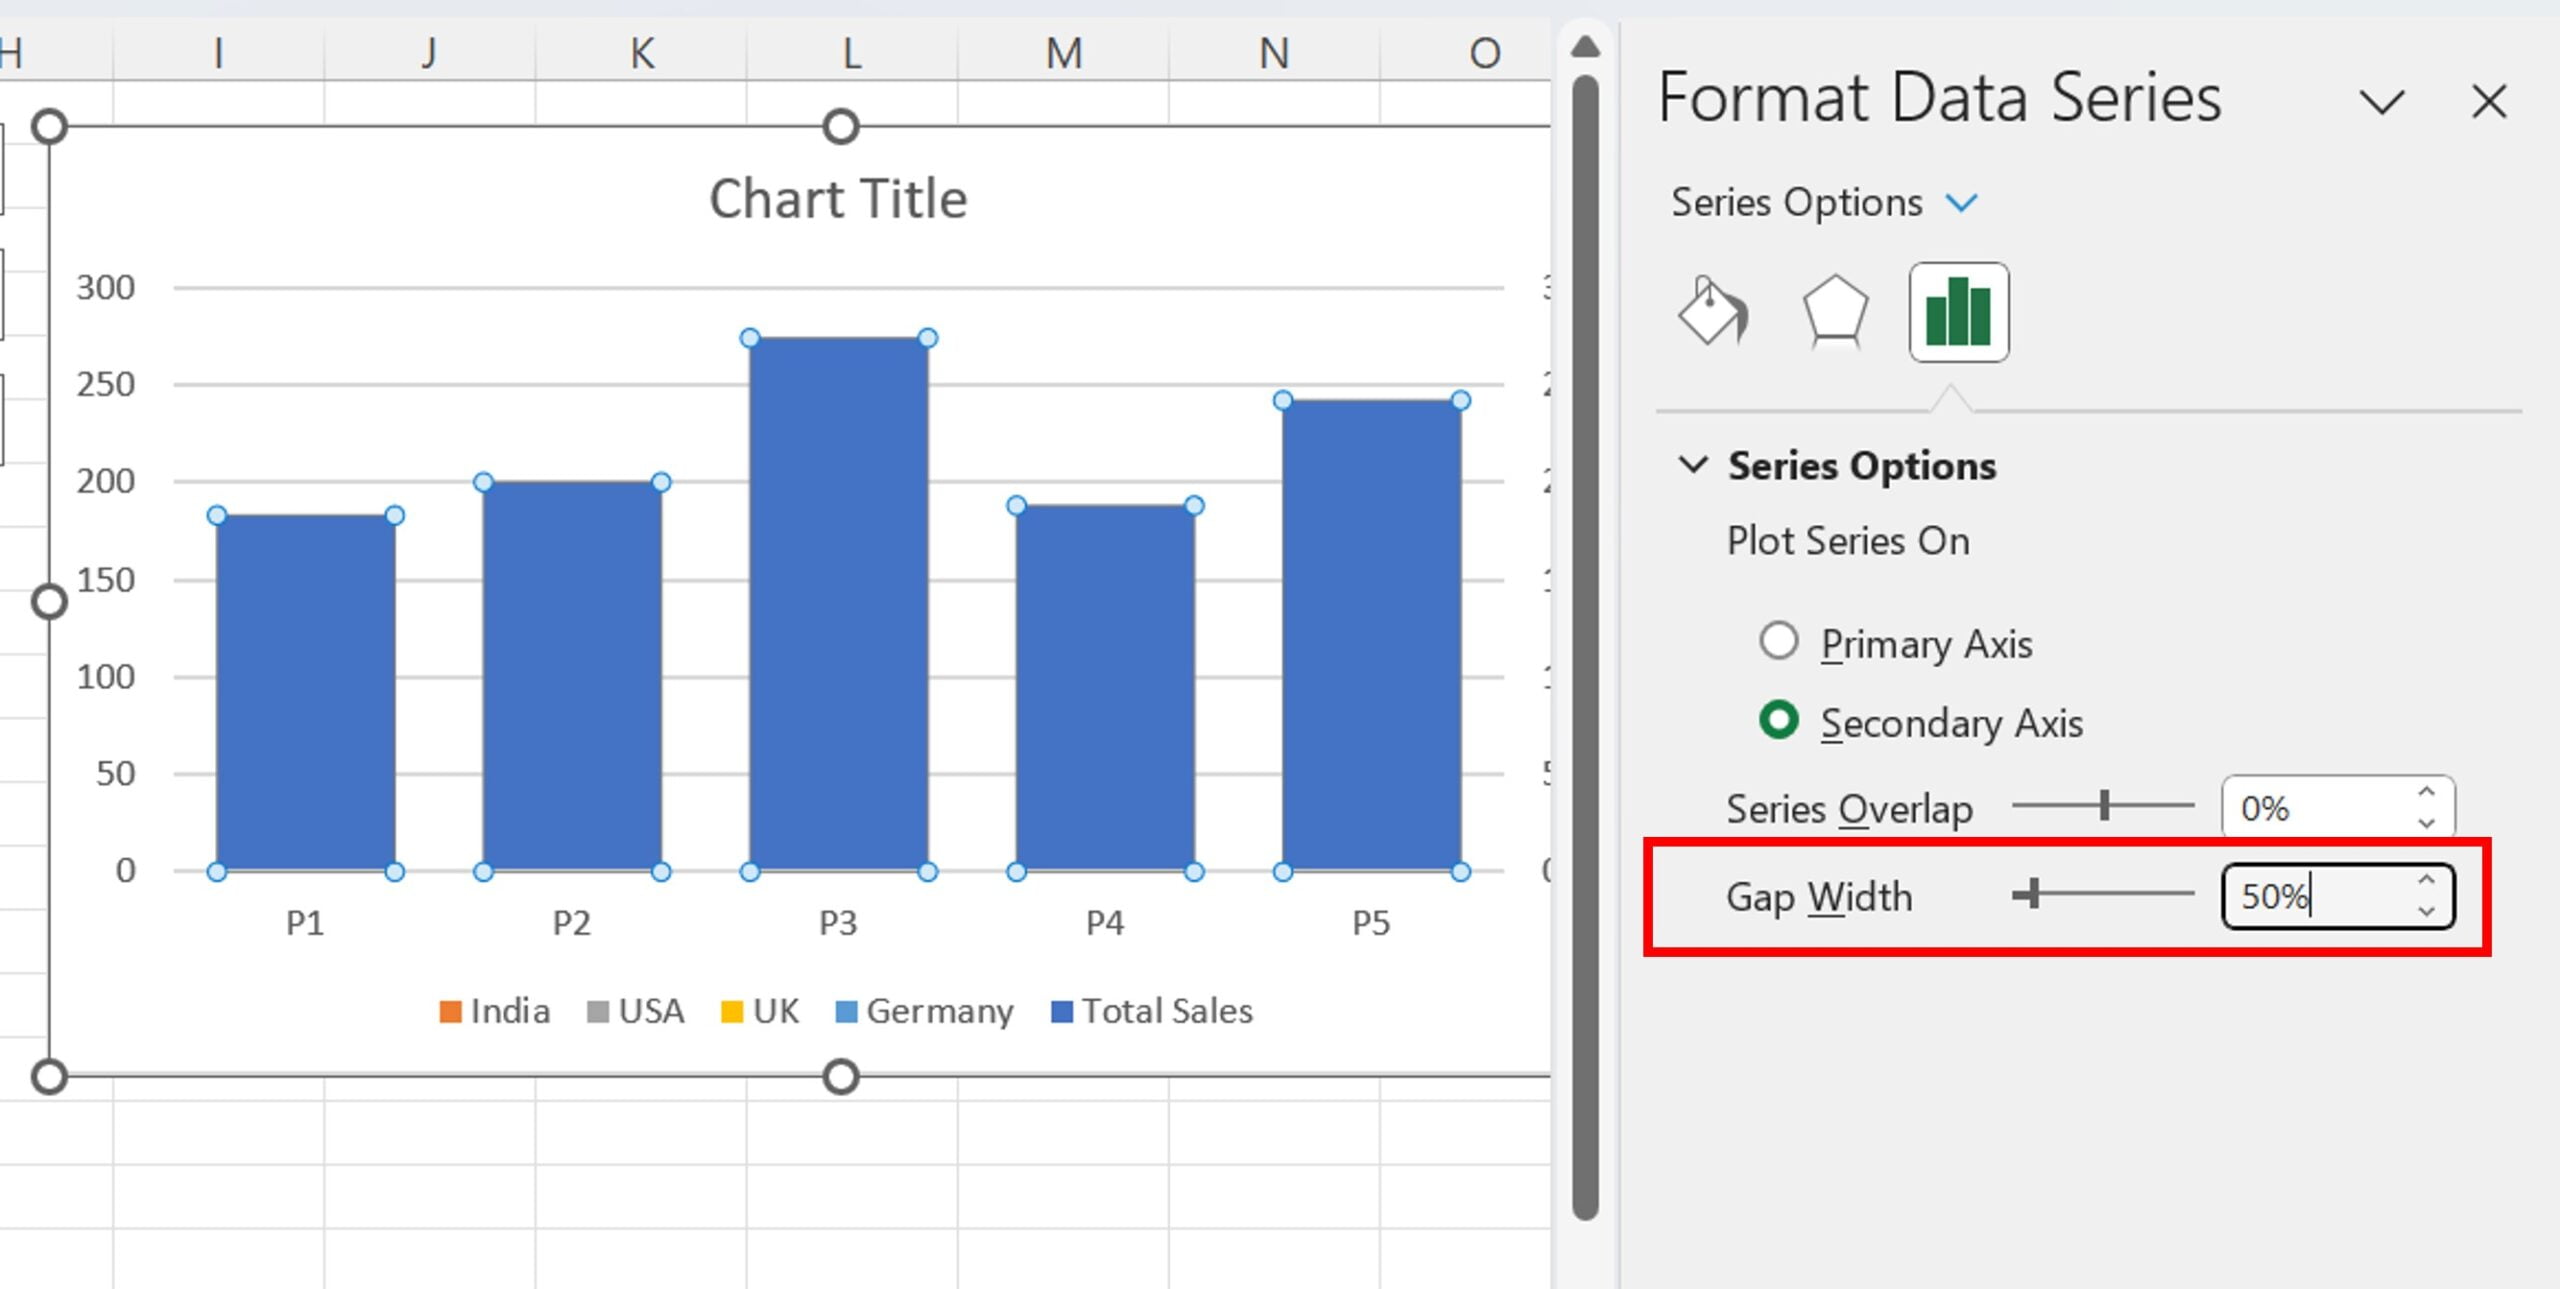Click the chart left-middle resize handle
2560x1289 pixels.
click(x=49, y=602)
